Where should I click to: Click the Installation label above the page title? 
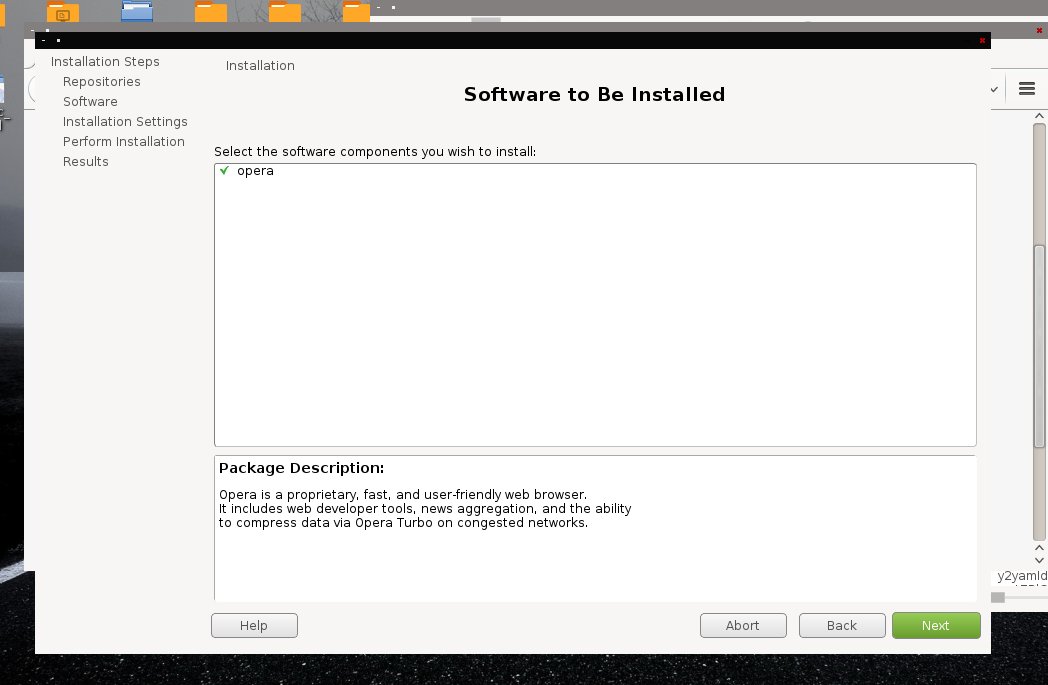260,65
